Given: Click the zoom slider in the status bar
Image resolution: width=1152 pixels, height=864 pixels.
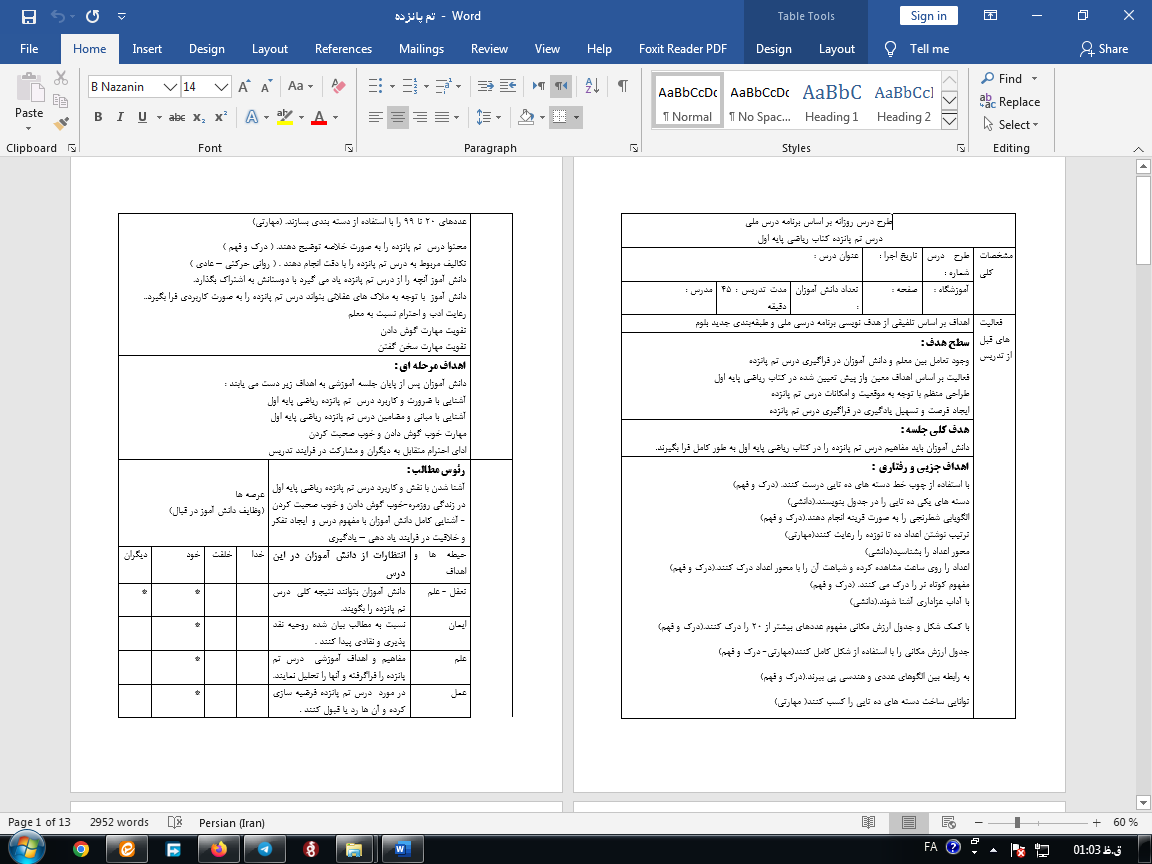Looking at the screenshot, I should (x=1018, y=822).
